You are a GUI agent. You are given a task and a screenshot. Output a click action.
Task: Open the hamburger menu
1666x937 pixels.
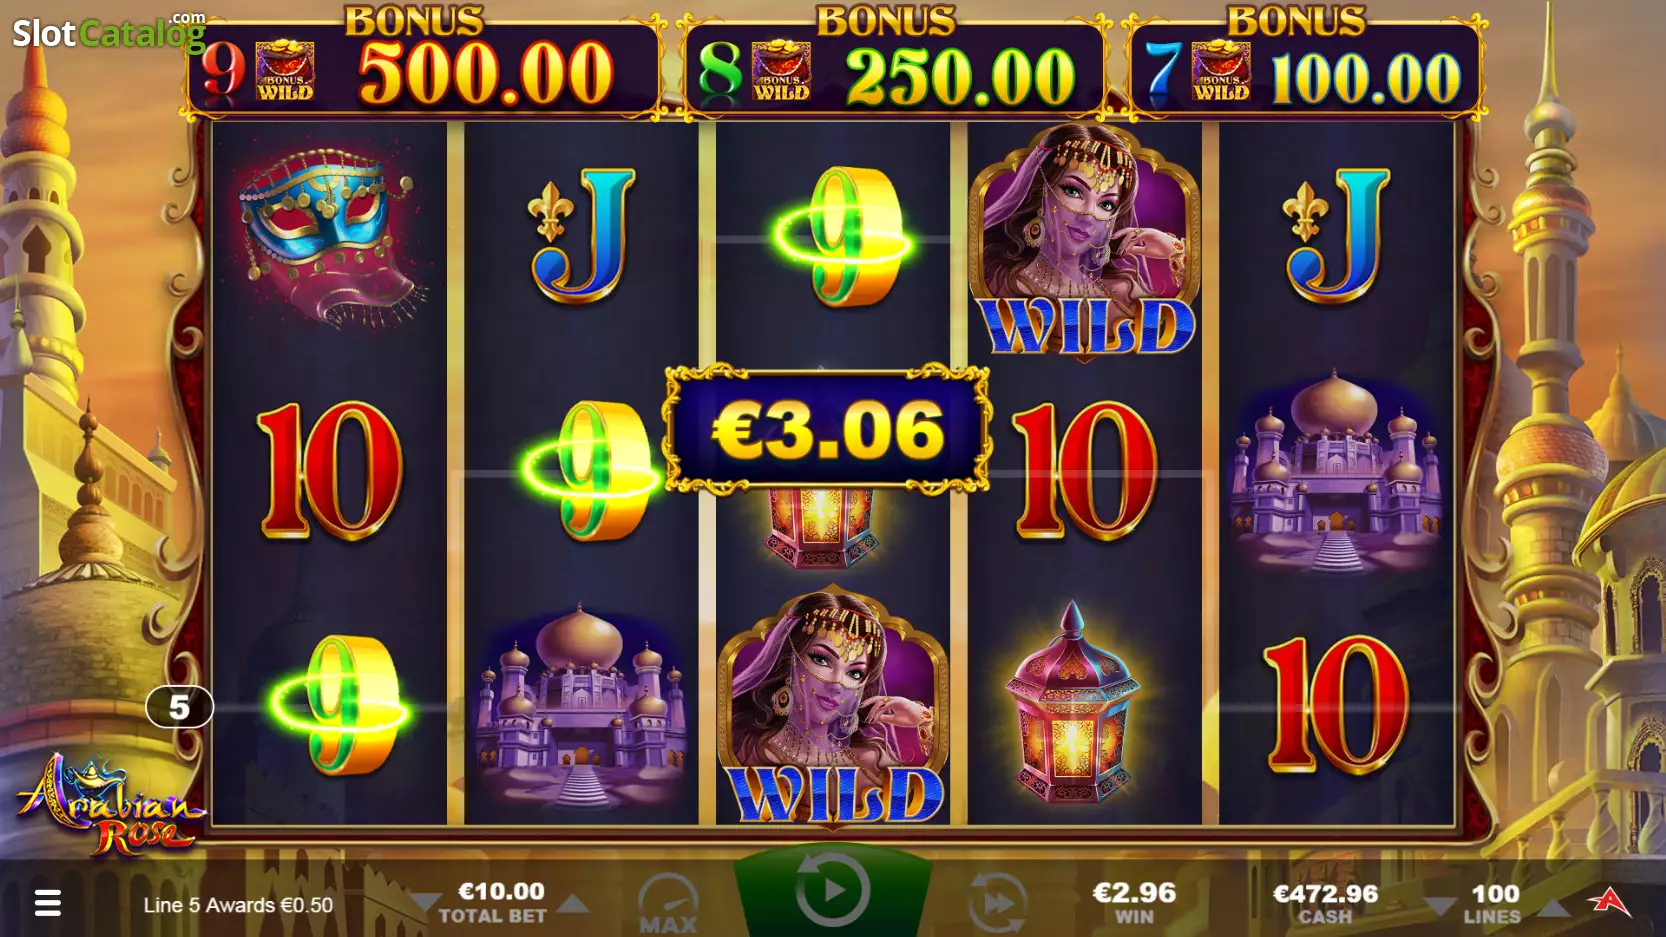pos(47,903)
